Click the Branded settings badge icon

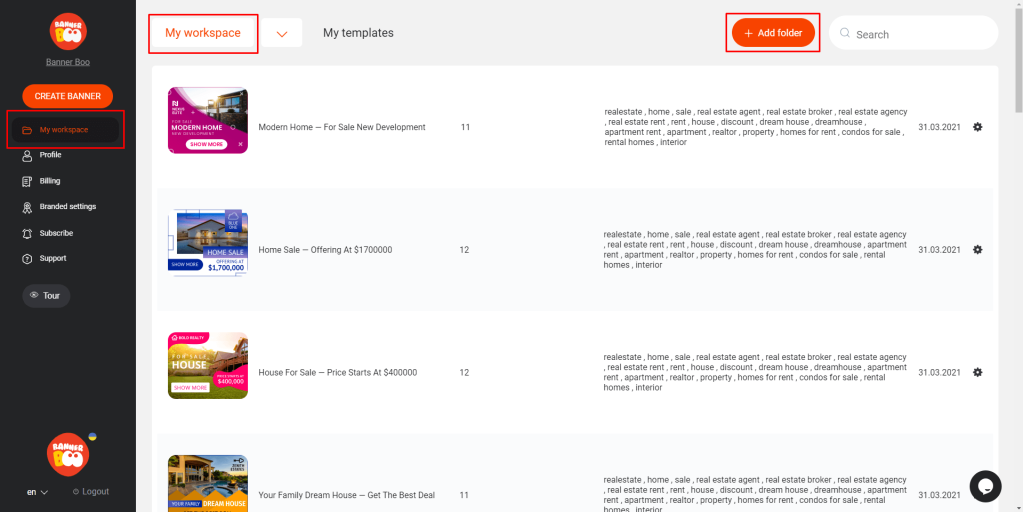coord(27,207)
